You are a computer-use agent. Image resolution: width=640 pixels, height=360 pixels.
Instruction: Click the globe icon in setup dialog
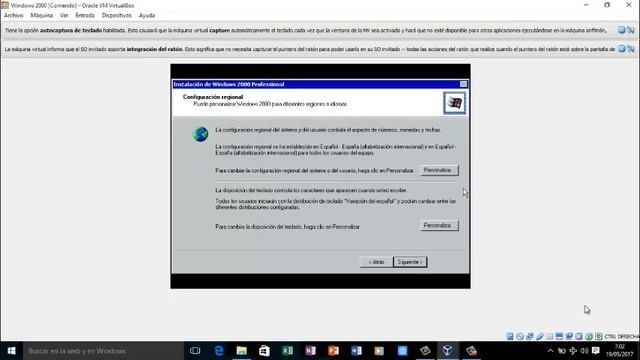(x=200, y=134)
